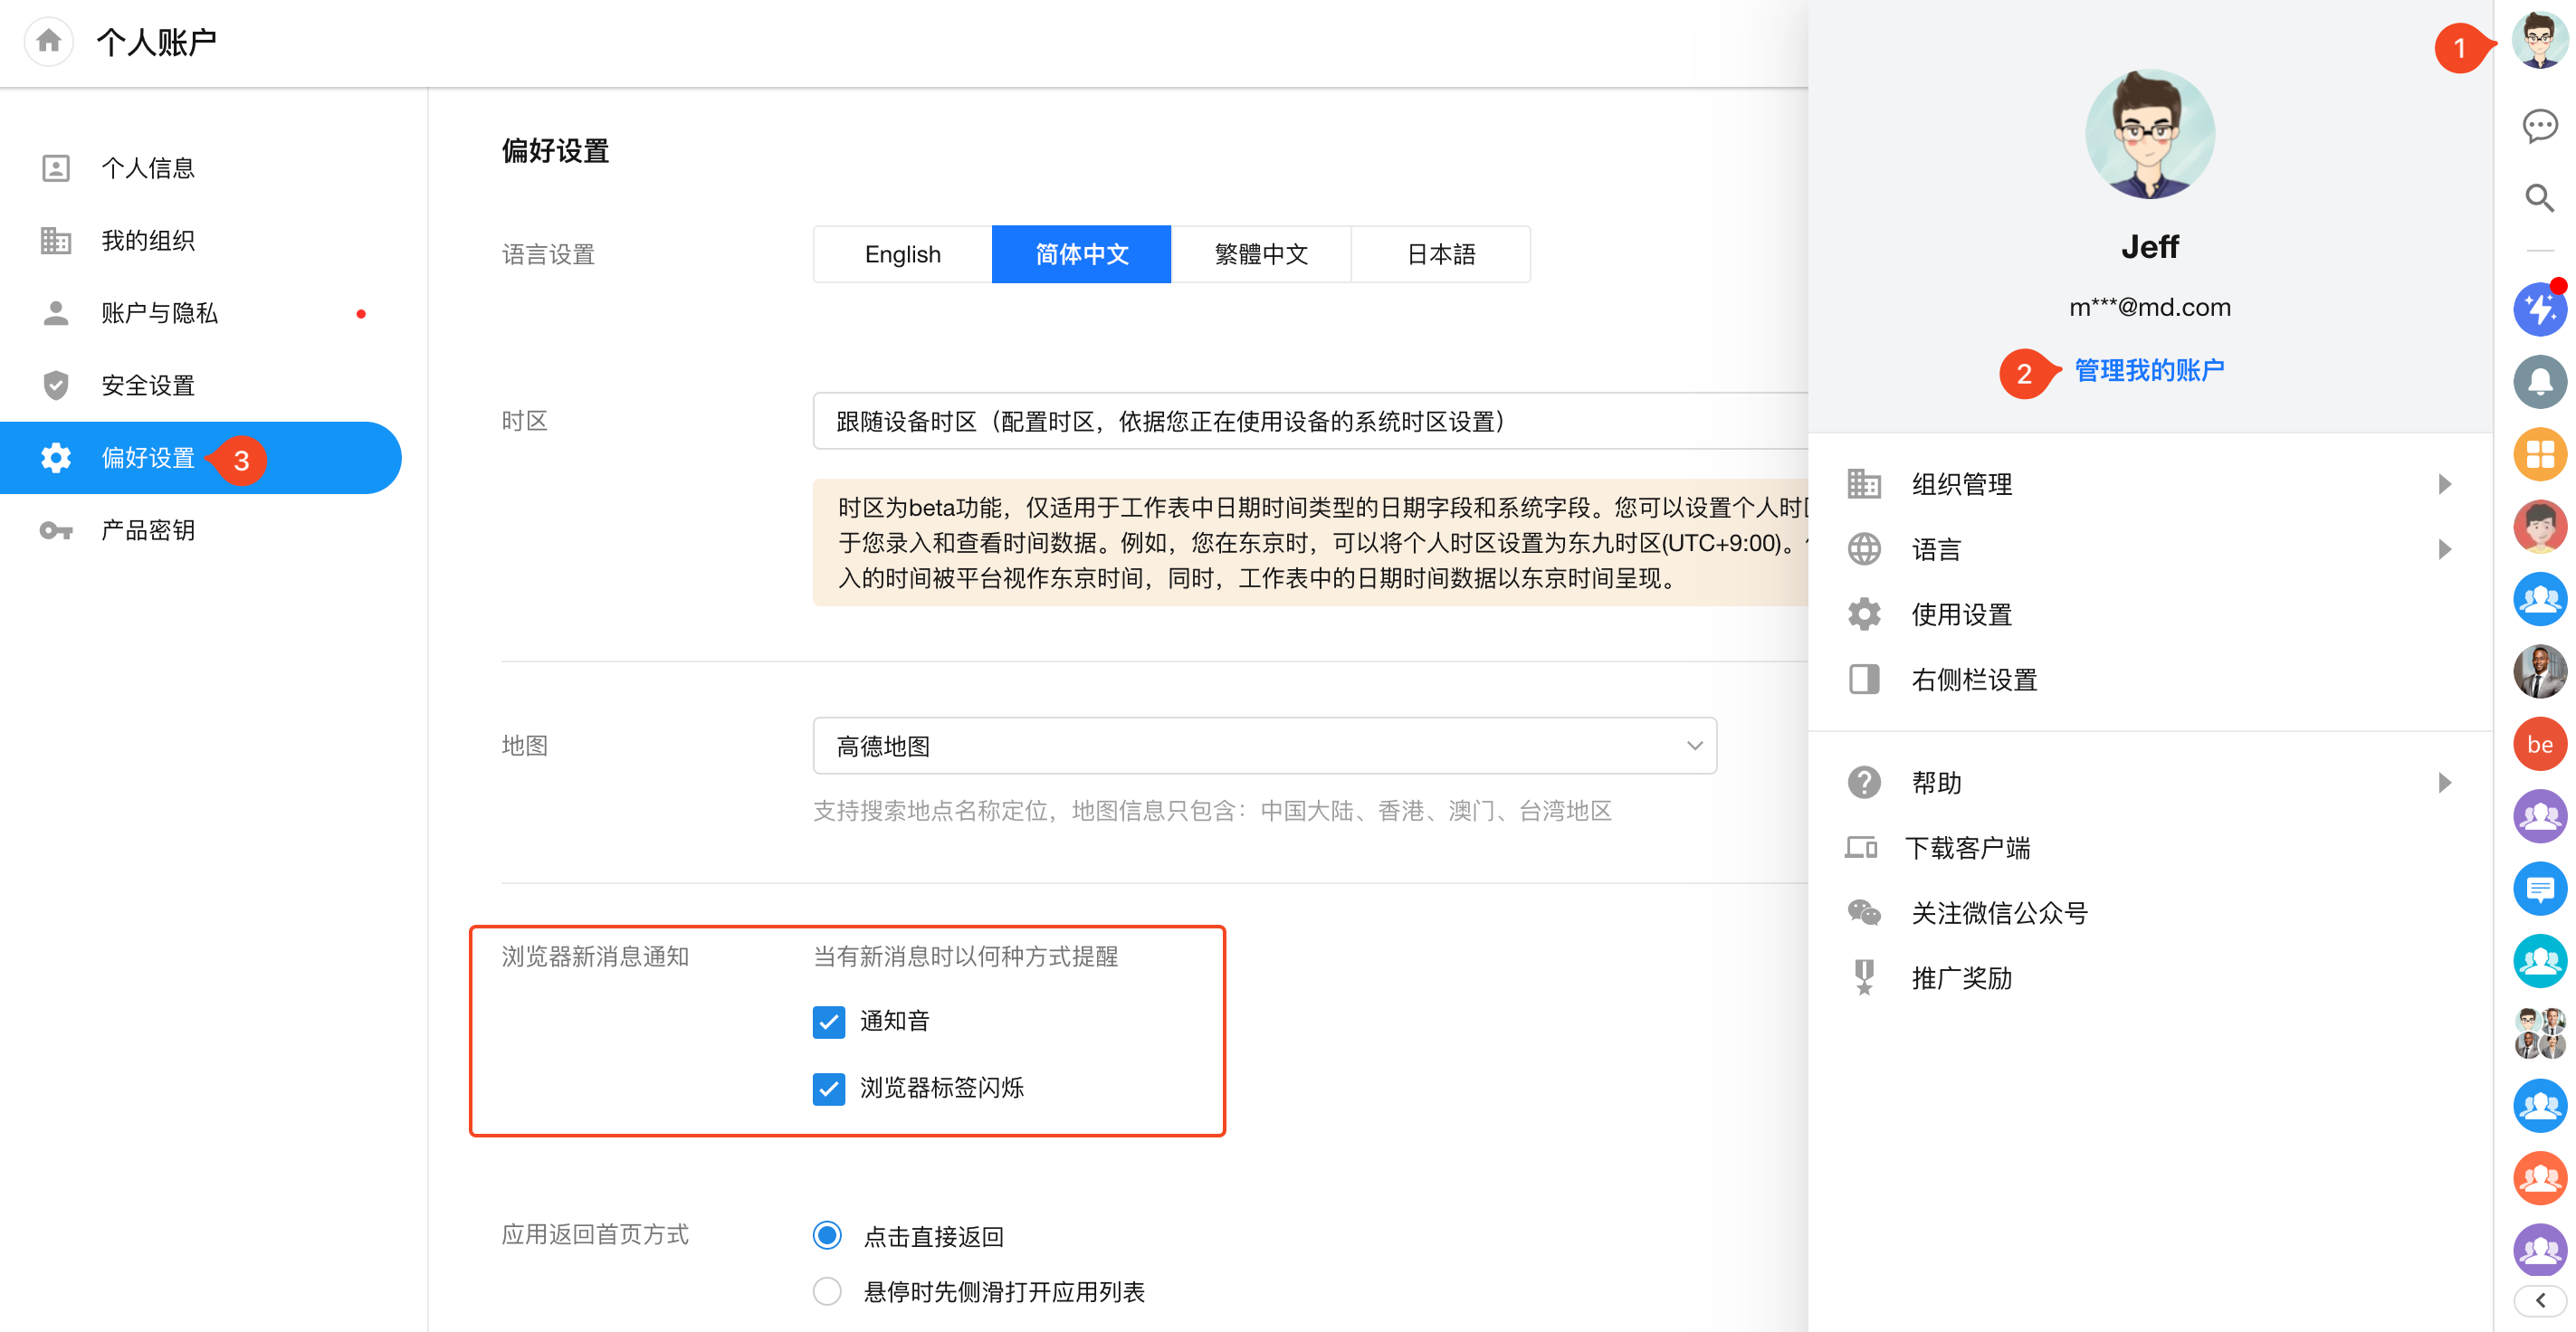Open 安全设置 in left menu
Image resolution: width=2576 pixels, height=1332 pixels.
[x=148, y=385]
